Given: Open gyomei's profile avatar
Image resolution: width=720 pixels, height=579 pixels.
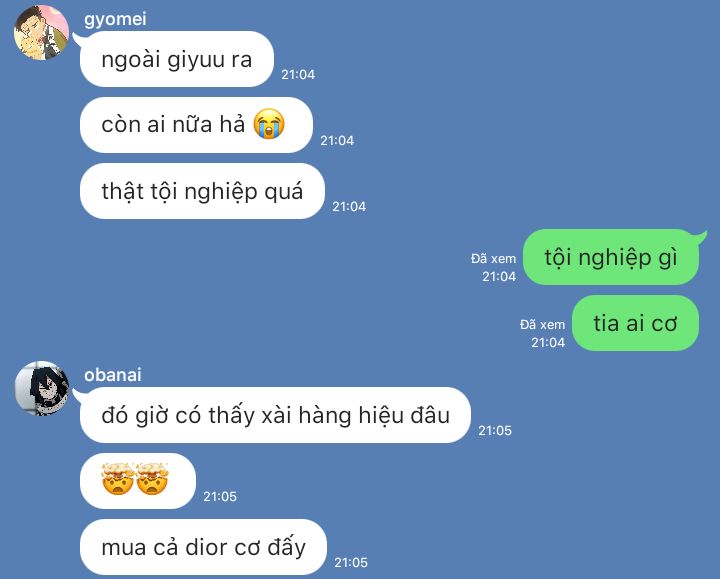Looking at the screenshot, I should tap(42, 33).
